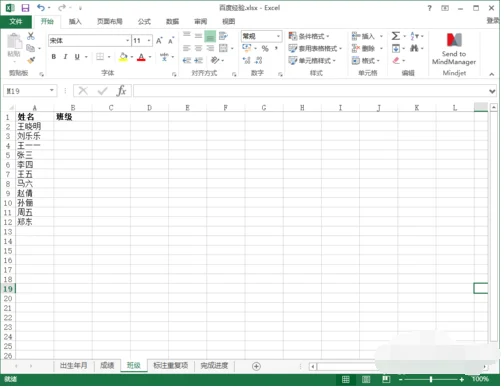Image resolution: width=504 pixels, height=389 pixels.
Task: Open the 标注重复项 sheet tab
Action: tap(171, 366)
